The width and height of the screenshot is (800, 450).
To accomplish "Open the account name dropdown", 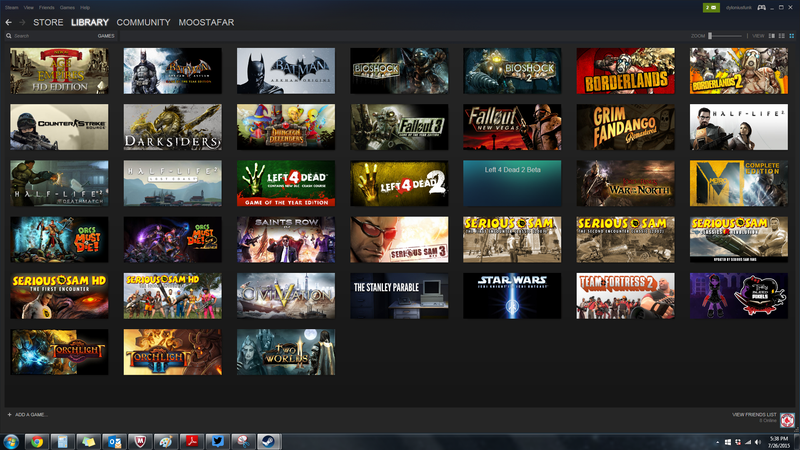I will 738,8.
